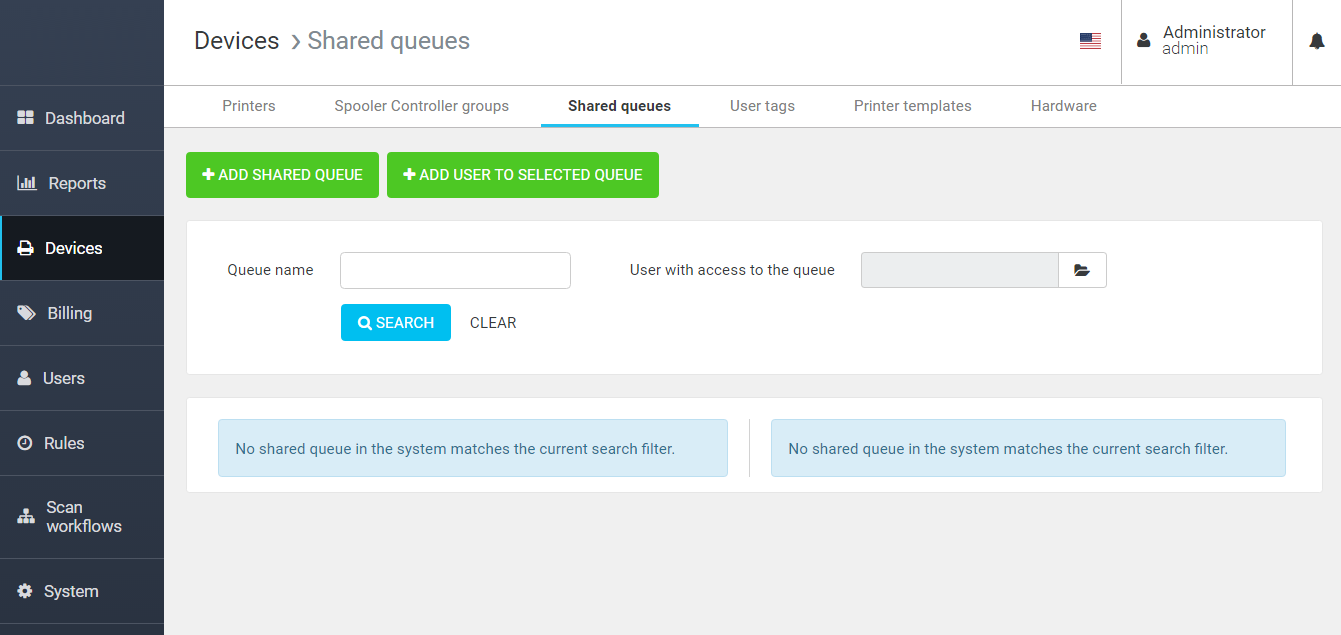Click the Billing tag icon
1341x635 pixels.
[27, 313]
